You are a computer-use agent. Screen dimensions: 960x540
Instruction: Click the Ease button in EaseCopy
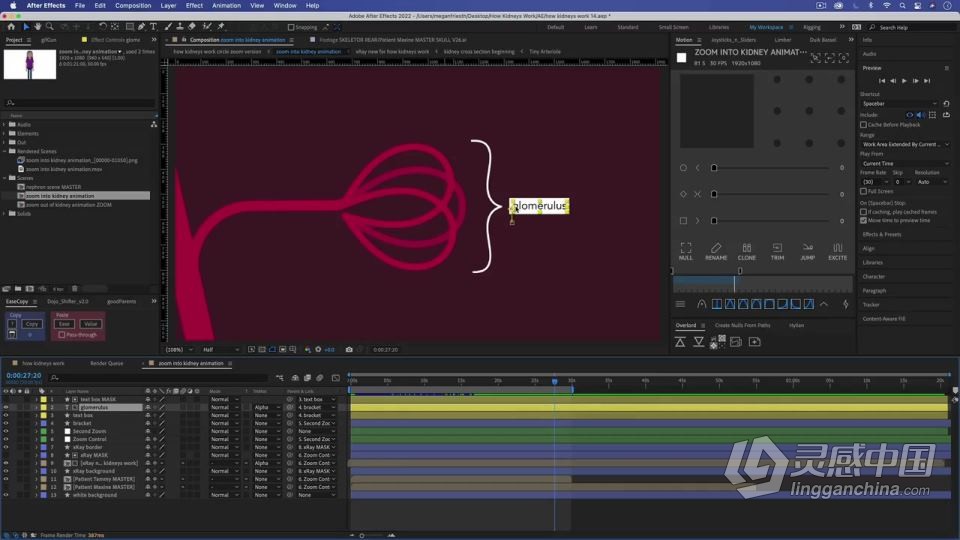click(x=64, y=324)
